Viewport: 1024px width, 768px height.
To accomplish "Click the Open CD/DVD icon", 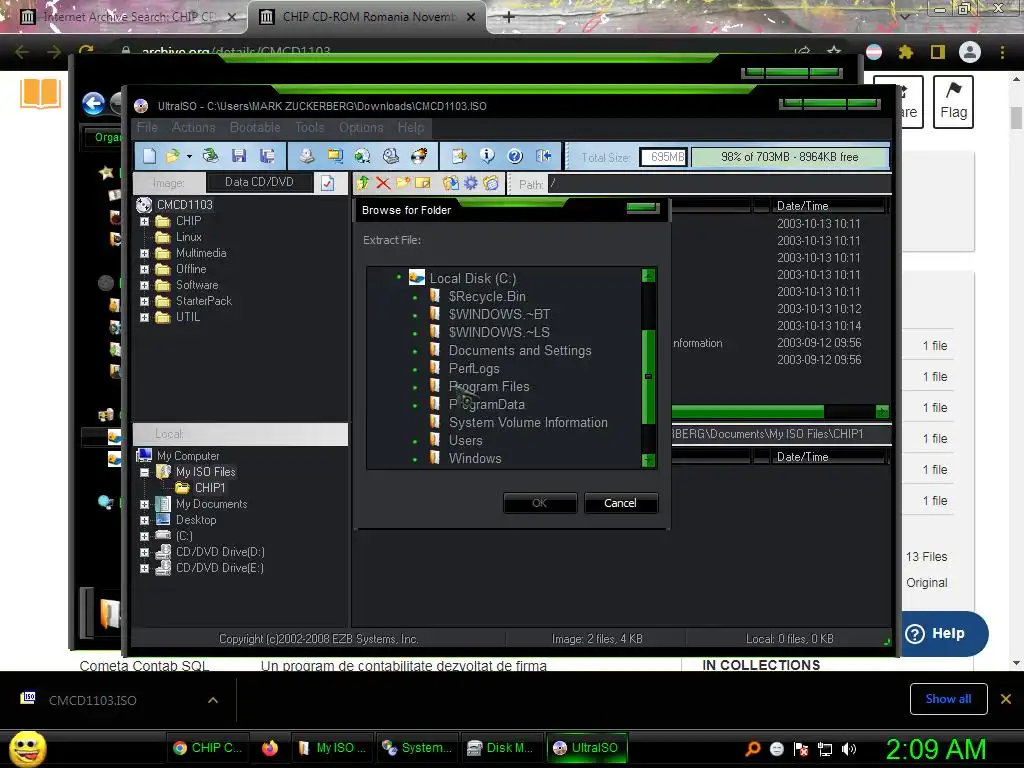I will tap(210, 156).
